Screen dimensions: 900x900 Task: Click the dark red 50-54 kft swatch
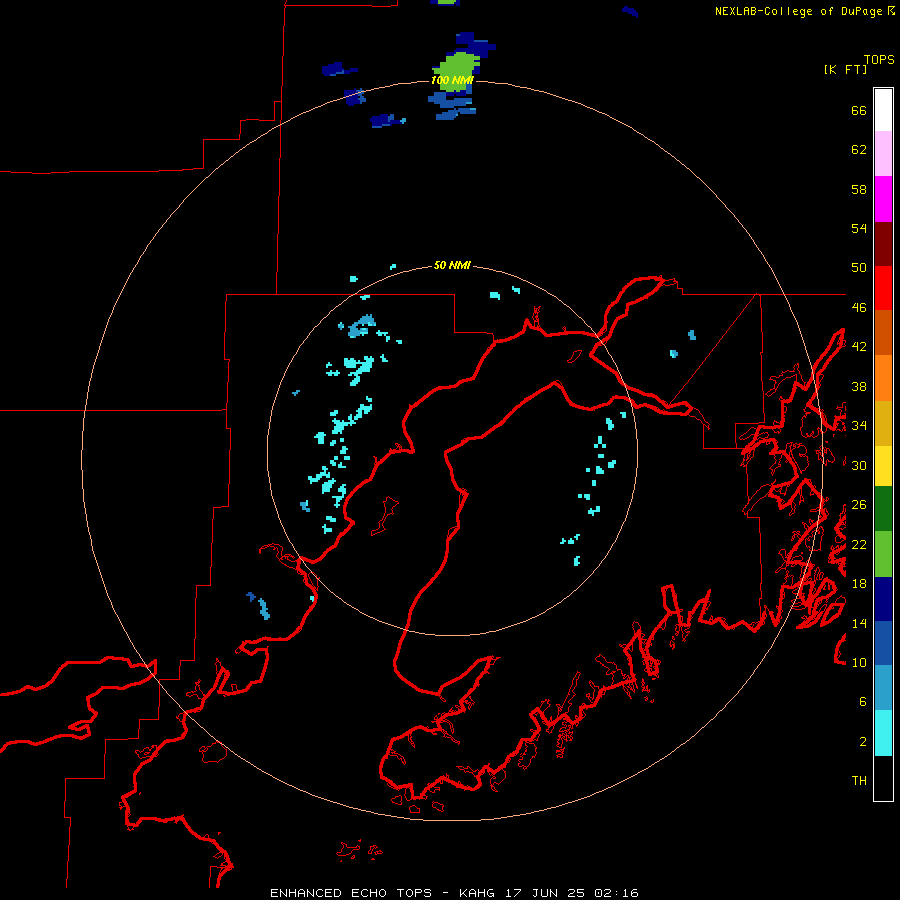coord(883,244)
